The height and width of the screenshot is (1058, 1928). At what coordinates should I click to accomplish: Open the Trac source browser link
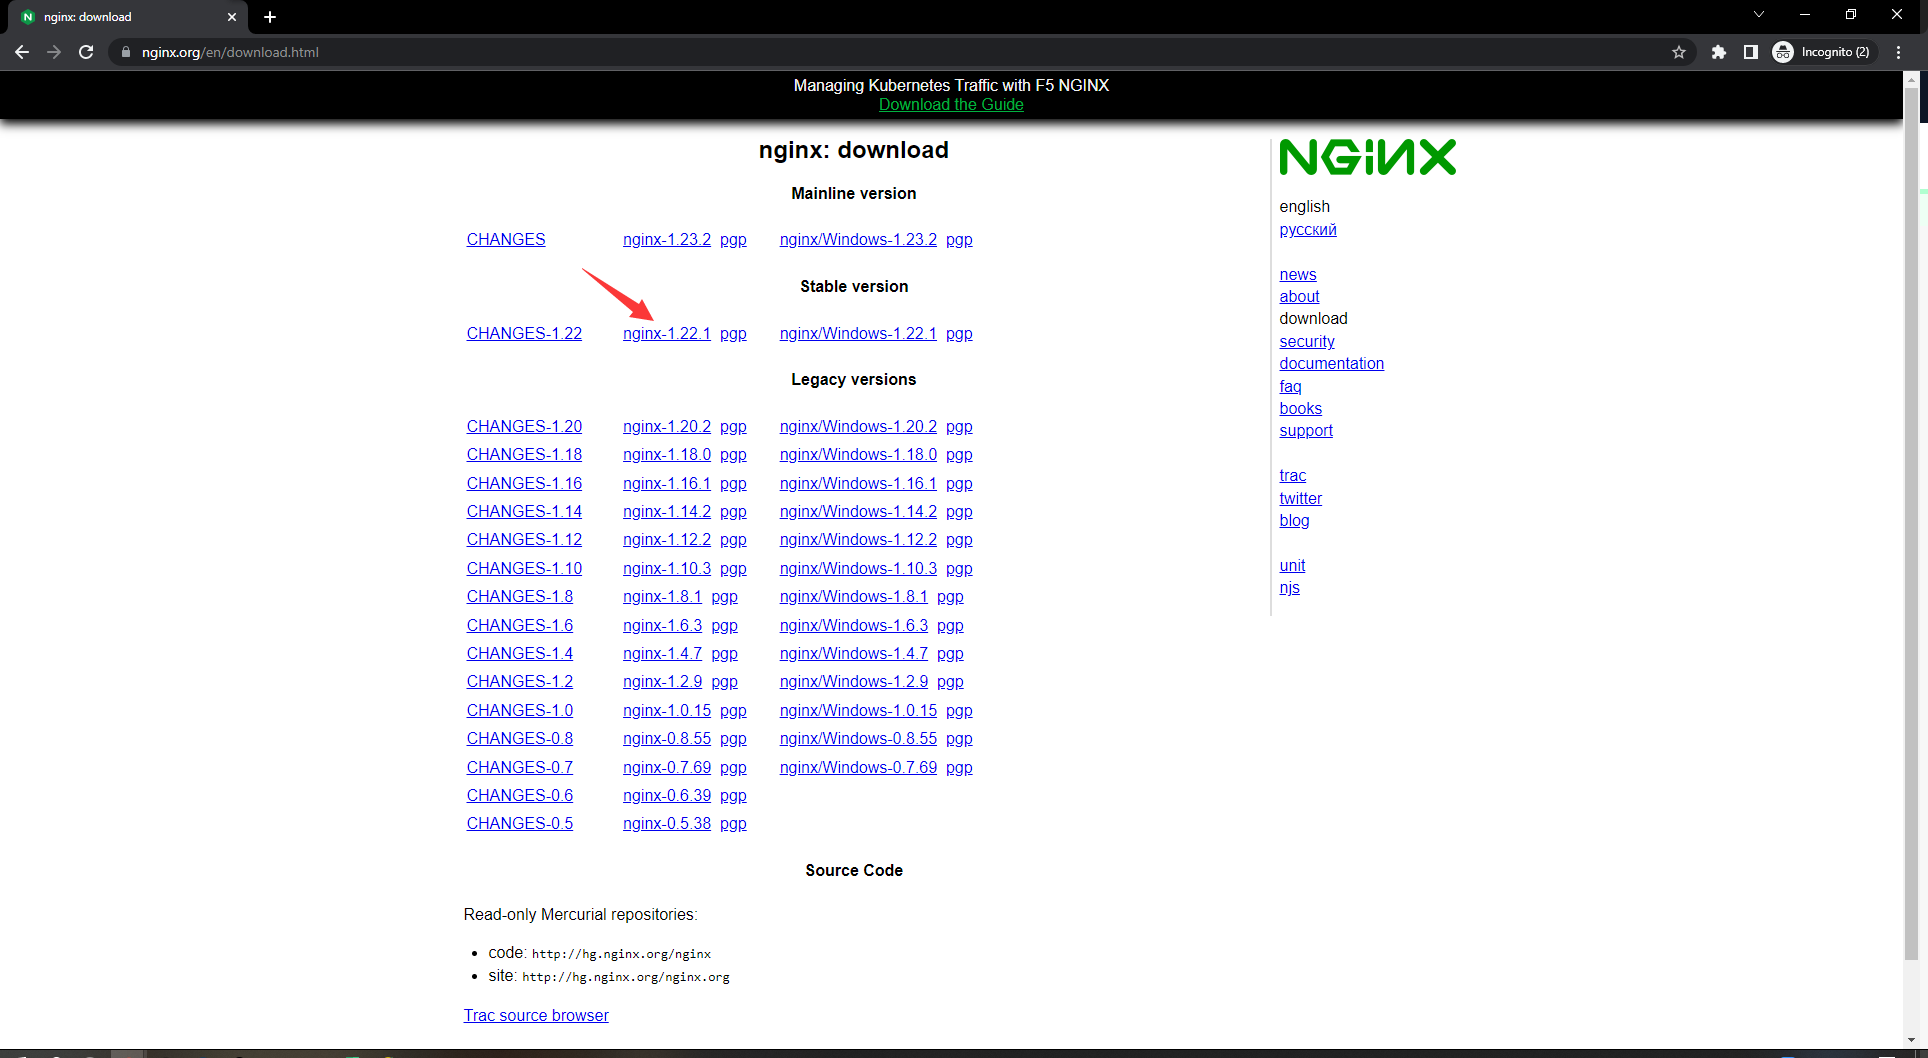tap(536, 1015)
